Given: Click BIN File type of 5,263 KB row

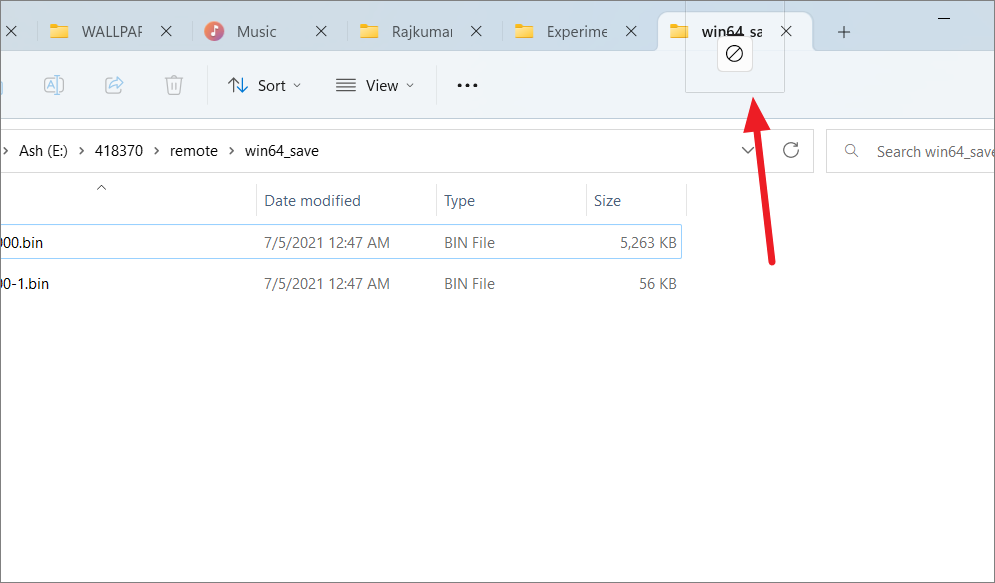Looking at the screenshot, I should (470, 243).
